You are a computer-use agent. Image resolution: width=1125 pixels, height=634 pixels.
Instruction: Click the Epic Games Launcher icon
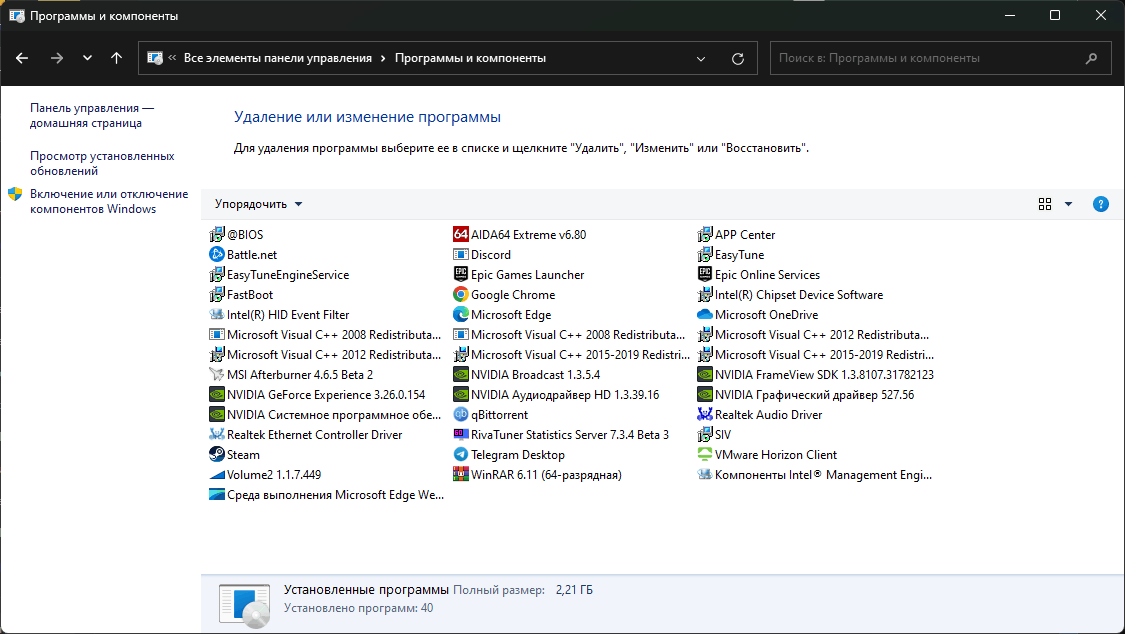pos(461,275)
